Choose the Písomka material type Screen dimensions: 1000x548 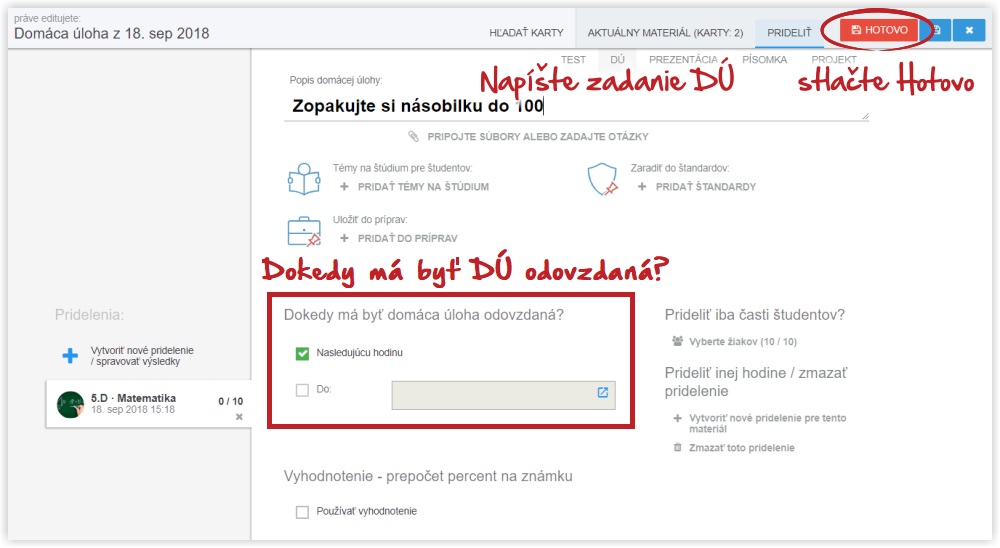(765, 59)
